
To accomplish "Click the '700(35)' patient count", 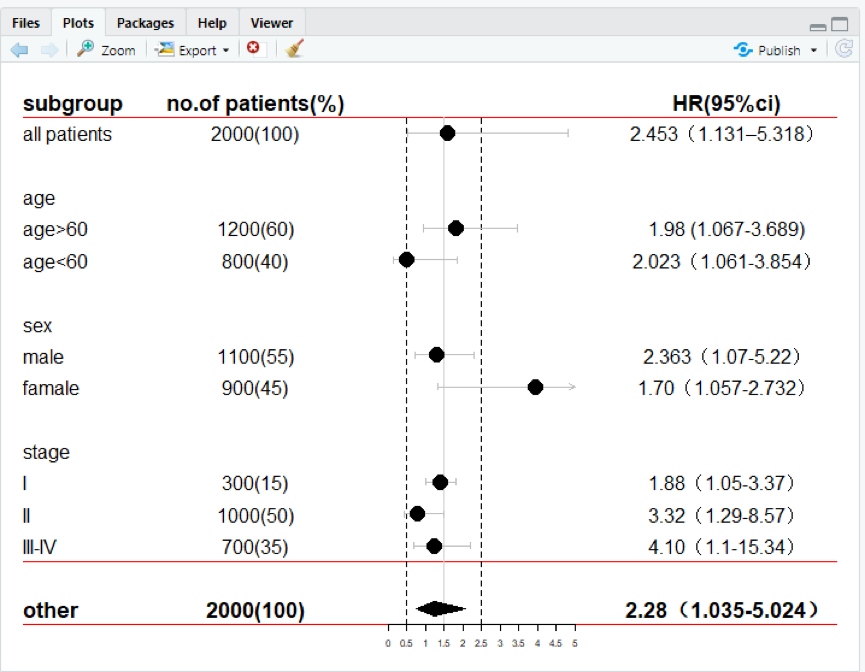I will coord(255,547).
